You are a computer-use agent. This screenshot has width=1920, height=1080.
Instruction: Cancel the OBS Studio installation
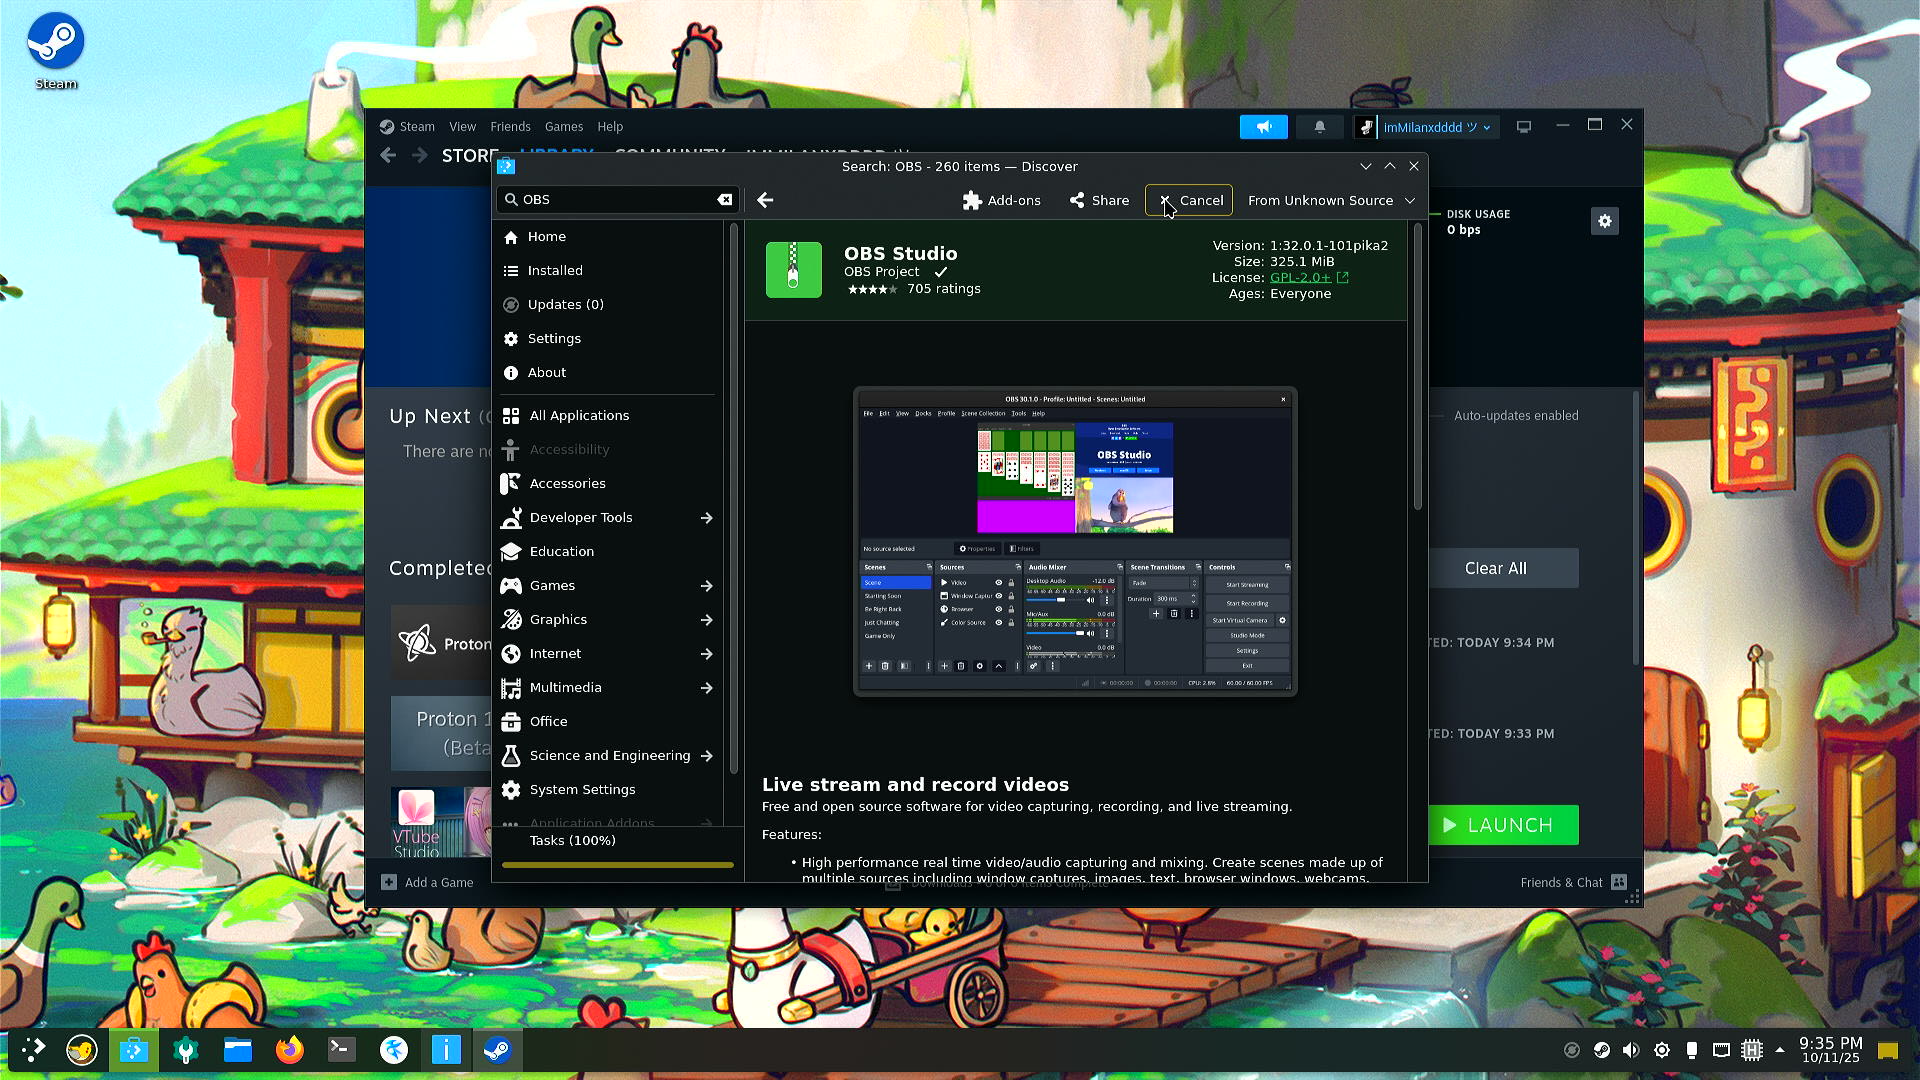point(1189,200)
